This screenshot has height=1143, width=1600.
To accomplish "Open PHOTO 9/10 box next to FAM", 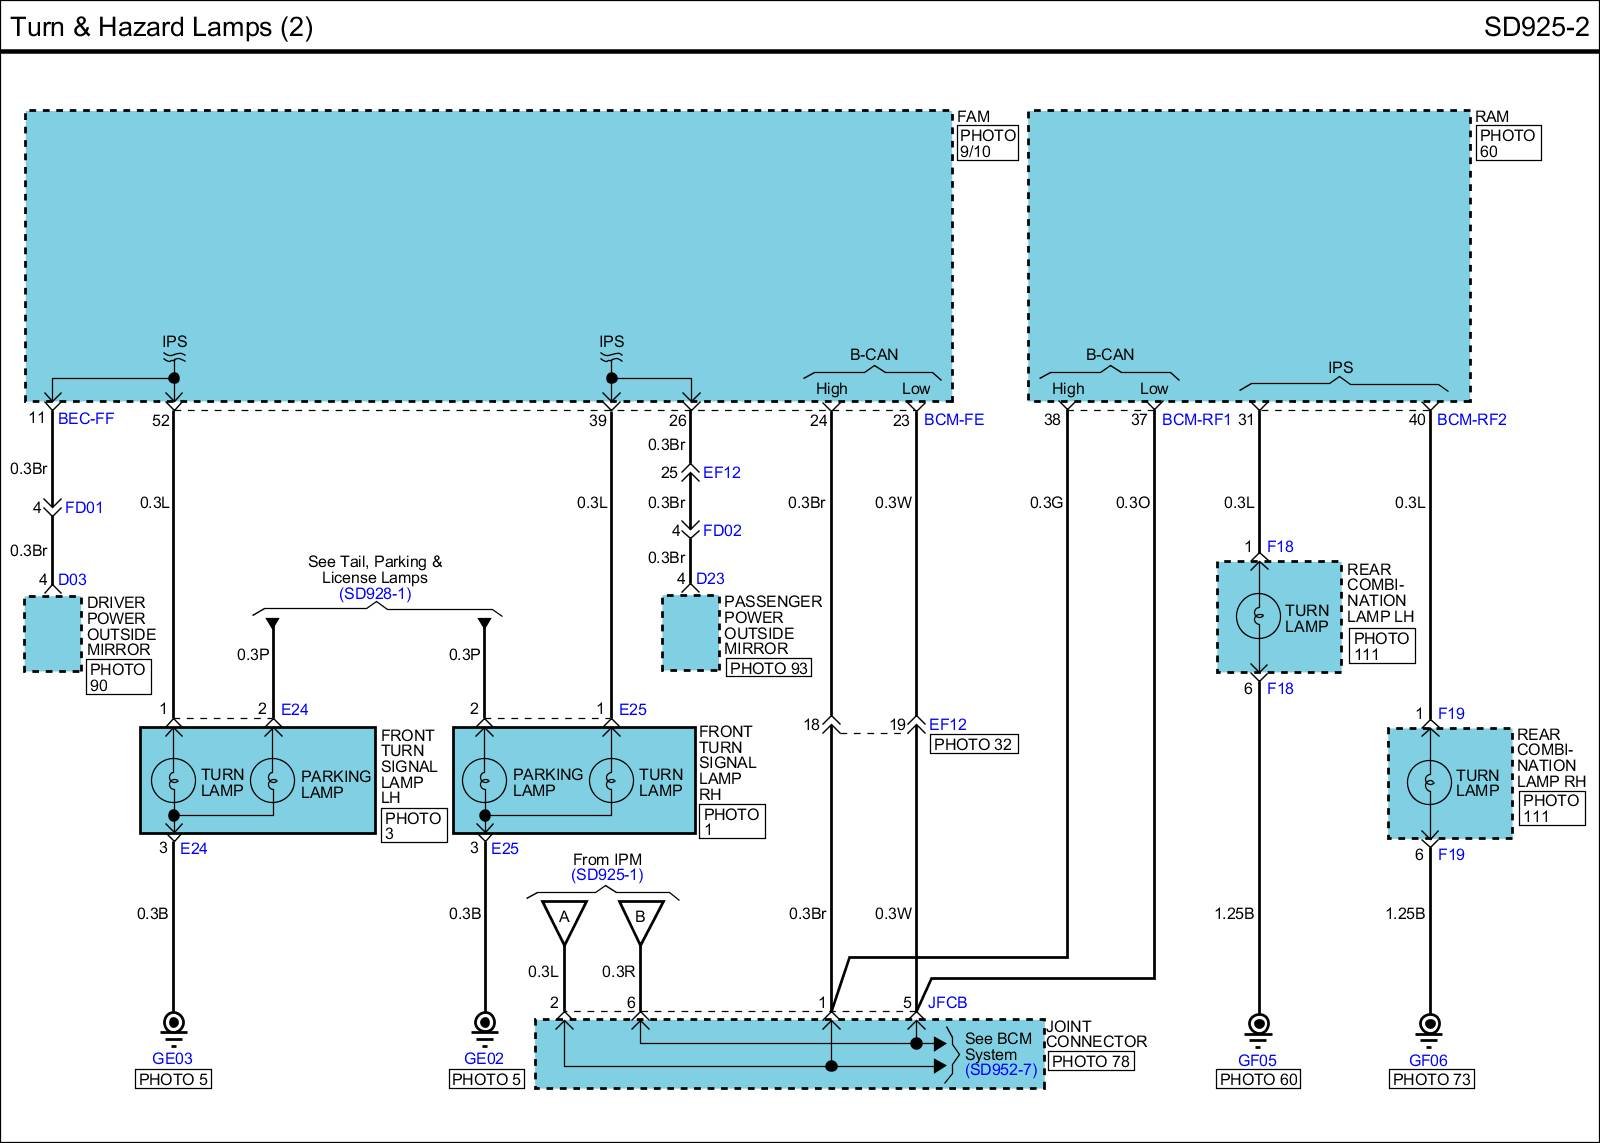I will 987,143.
